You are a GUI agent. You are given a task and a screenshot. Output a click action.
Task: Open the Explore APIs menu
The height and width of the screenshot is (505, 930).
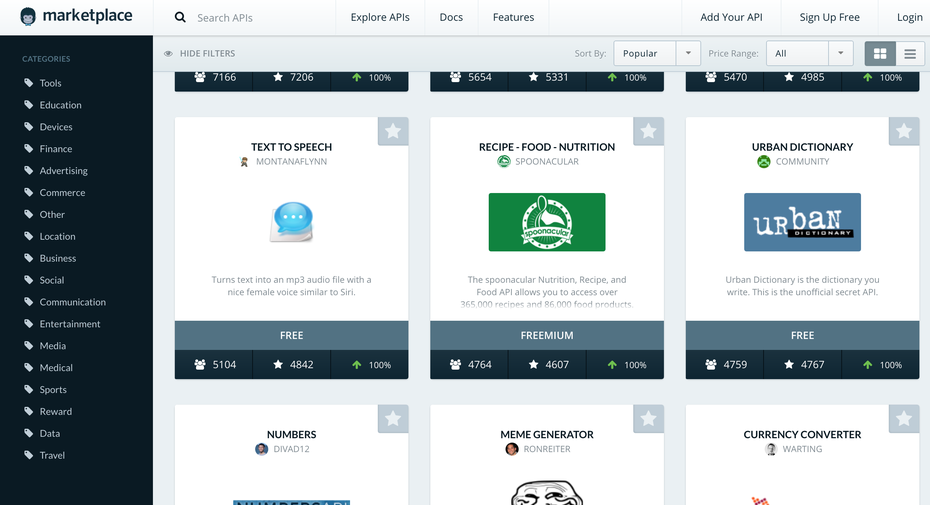coord(380,17)
